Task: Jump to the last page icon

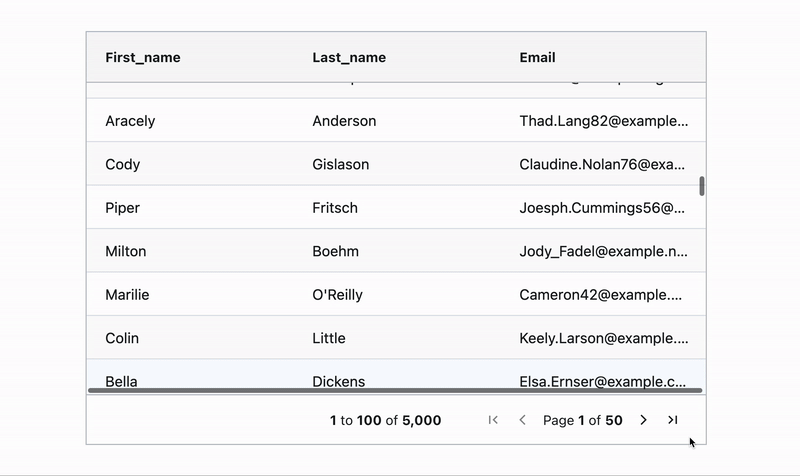Action: pyautogui.click(x=673, y=420)
